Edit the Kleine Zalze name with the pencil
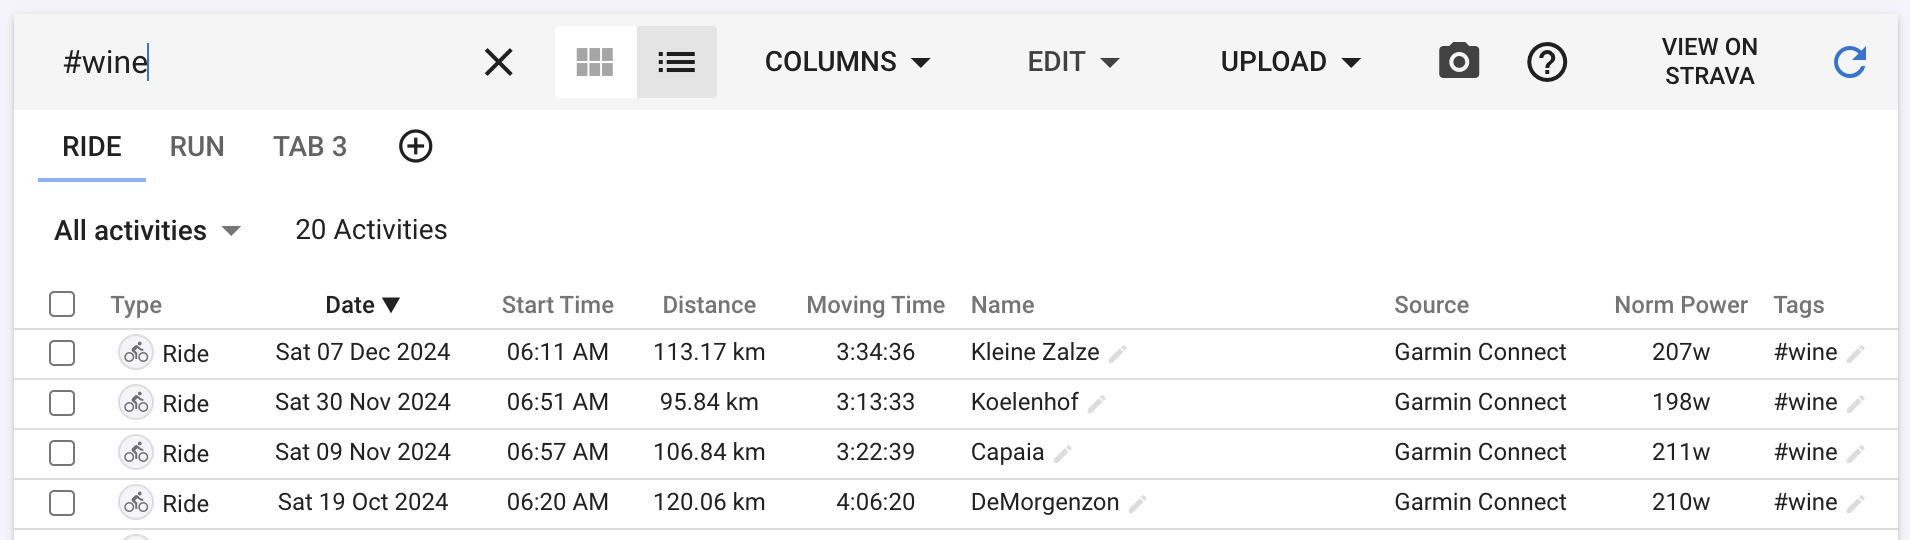 click(1118, 354)
